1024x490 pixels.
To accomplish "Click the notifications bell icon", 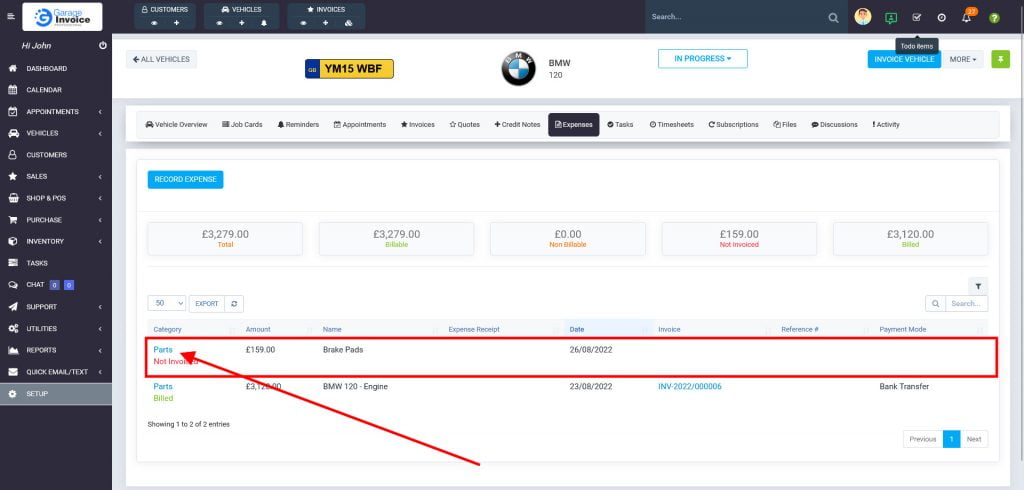I will tap(966, 18).
